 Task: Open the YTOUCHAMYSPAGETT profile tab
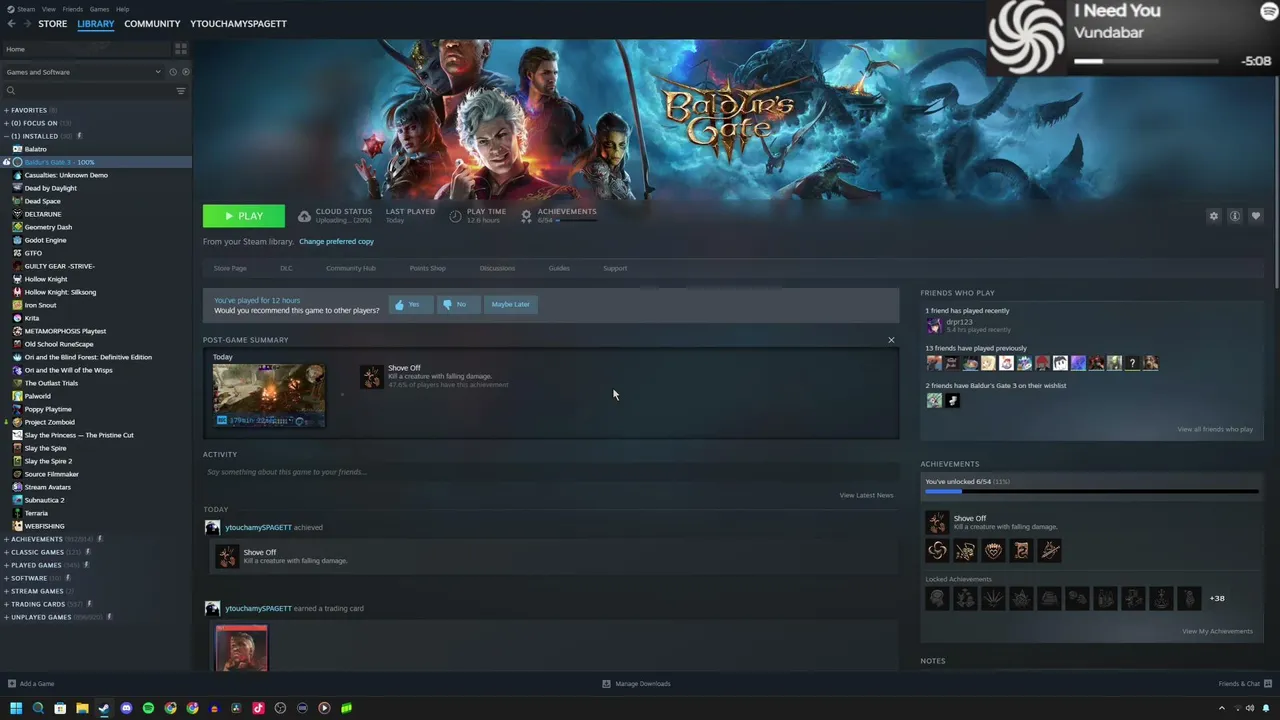click(x=238, y=24)
